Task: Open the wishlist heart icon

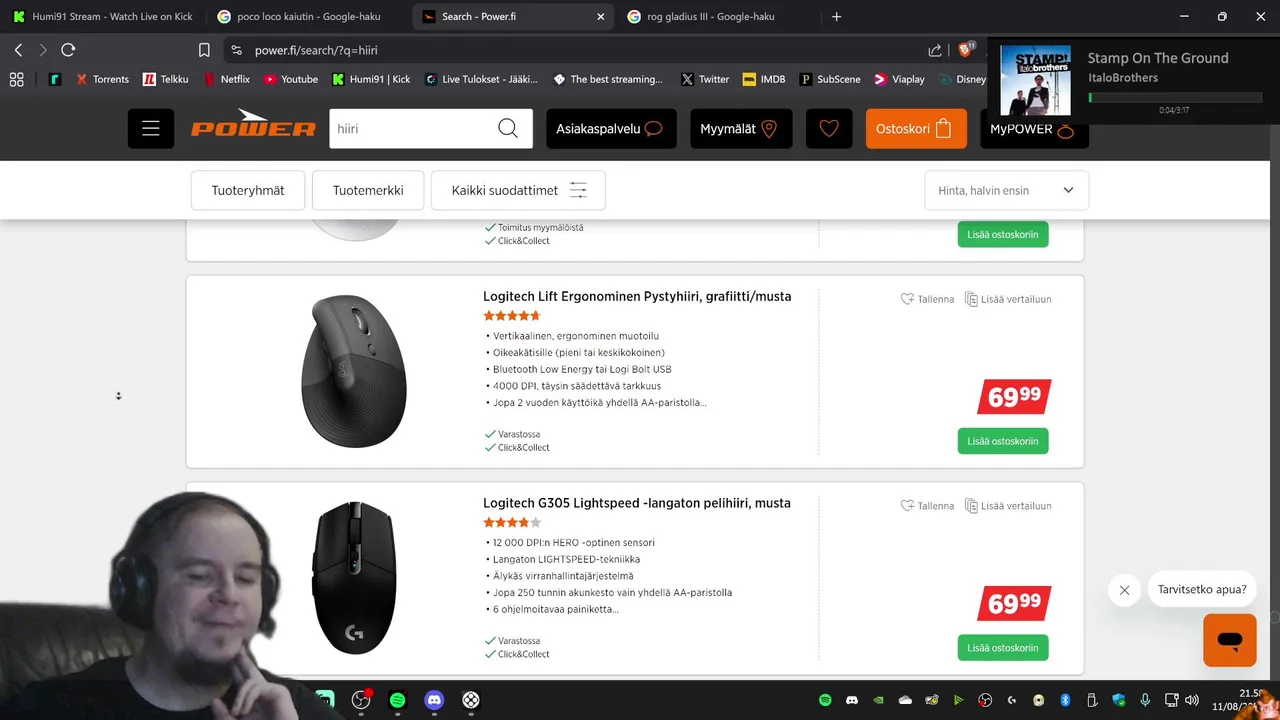Action: pos(829,129)
